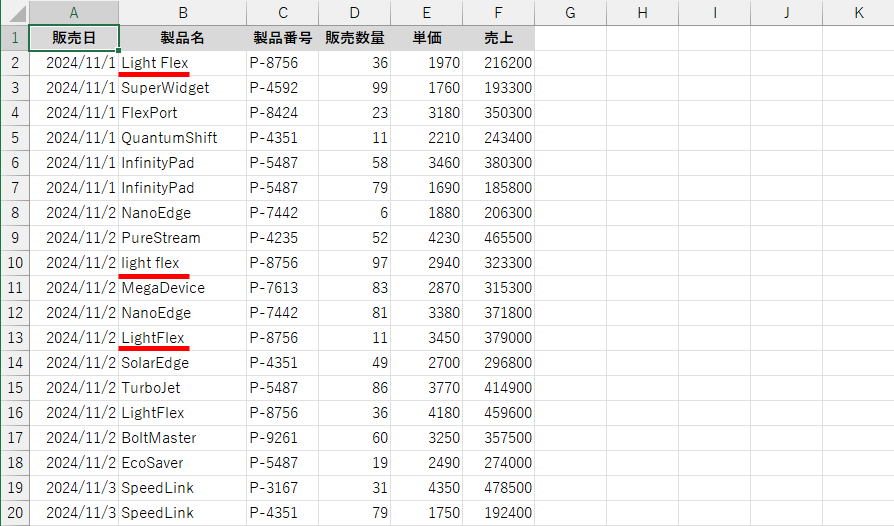The width and height of the screenshot is (894, 526).
Task: Select sales value 192400
Action: (x=498, y=513)
